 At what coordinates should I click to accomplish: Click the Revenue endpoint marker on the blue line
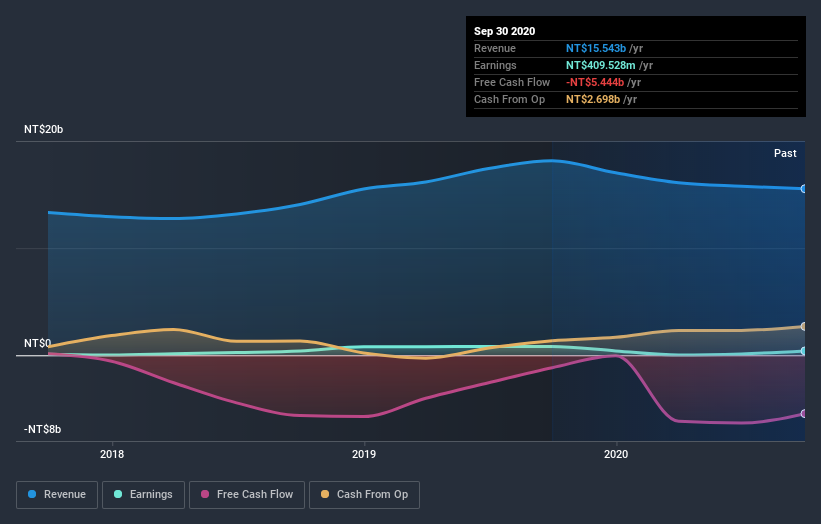click(x=803, y=188)
